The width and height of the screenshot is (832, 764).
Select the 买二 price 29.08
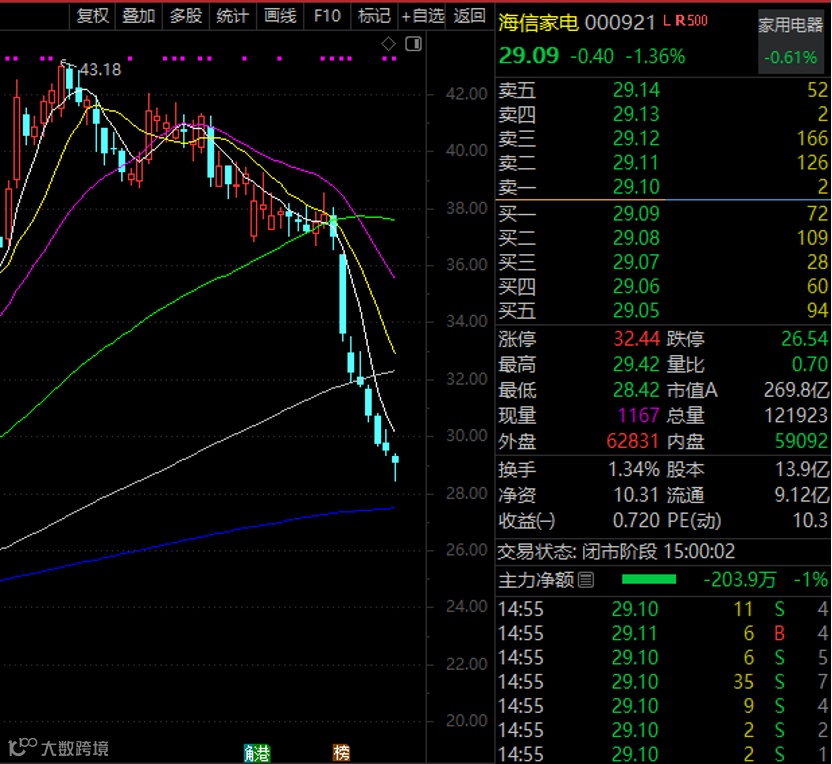[x=636, y=238]
